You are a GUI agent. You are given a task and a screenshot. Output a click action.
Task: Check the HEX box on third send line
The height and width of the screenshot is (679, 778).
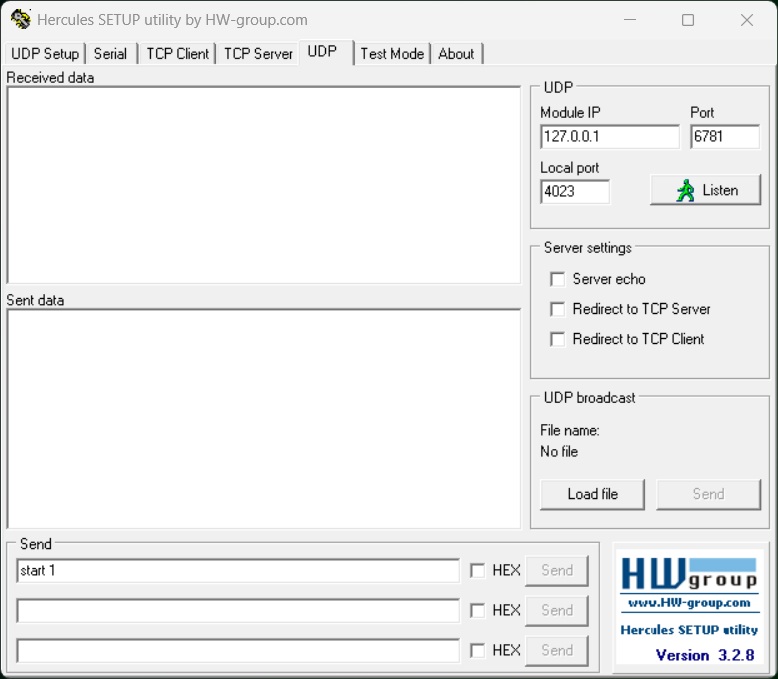point(477,650)
